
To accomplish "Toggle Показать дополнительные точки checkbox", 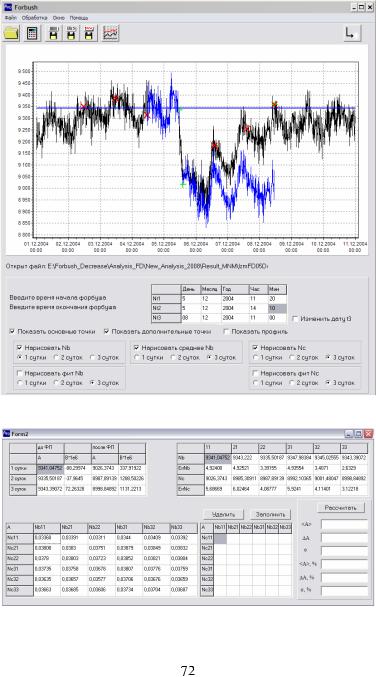I will pyautogui.click(x=106, y=332).
